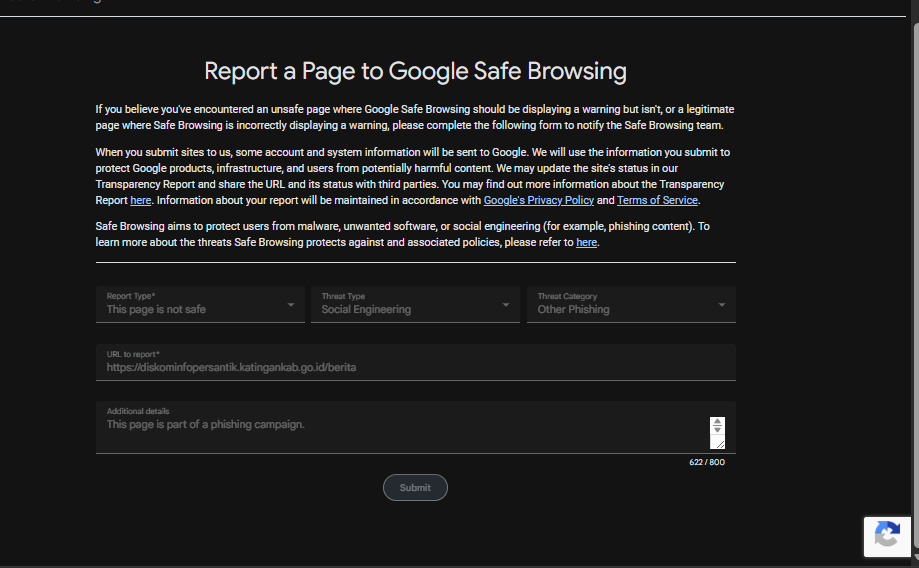The width and height of the screenshot is (919, 568).
Task: Click the 622 / 800 character counter
Action: coord(707,462)
